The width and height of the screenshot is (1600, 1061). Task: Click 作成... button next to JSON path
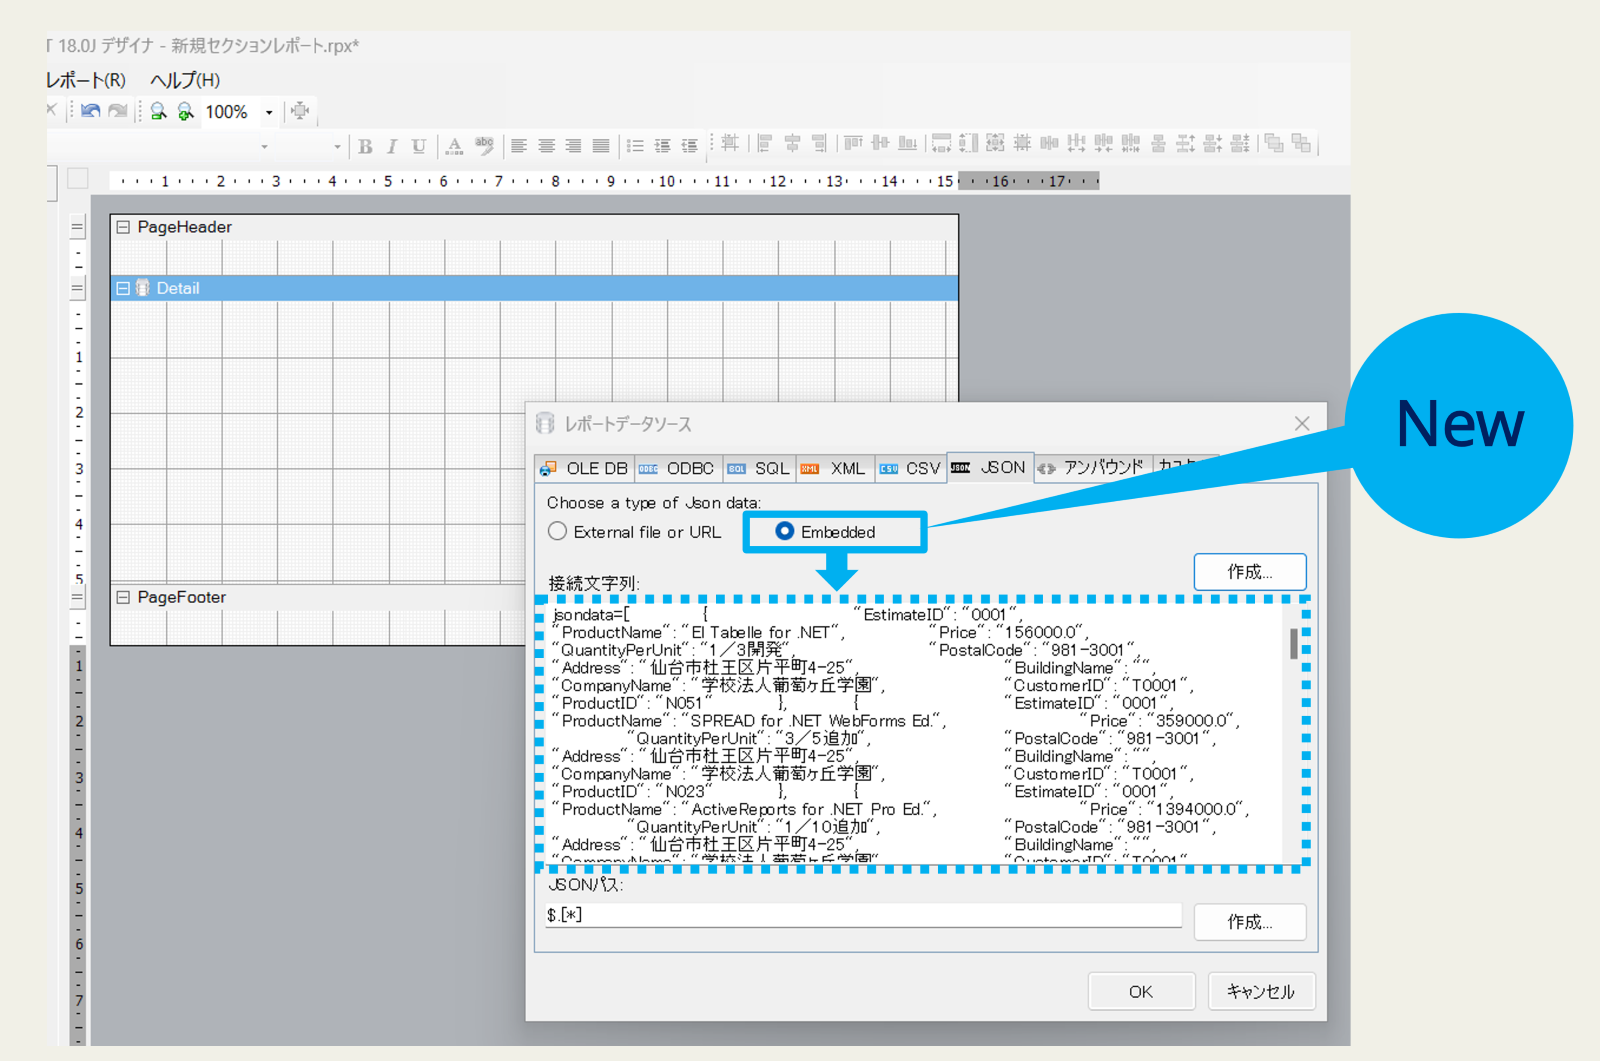pyautogui.click(x=1250, y=922)
